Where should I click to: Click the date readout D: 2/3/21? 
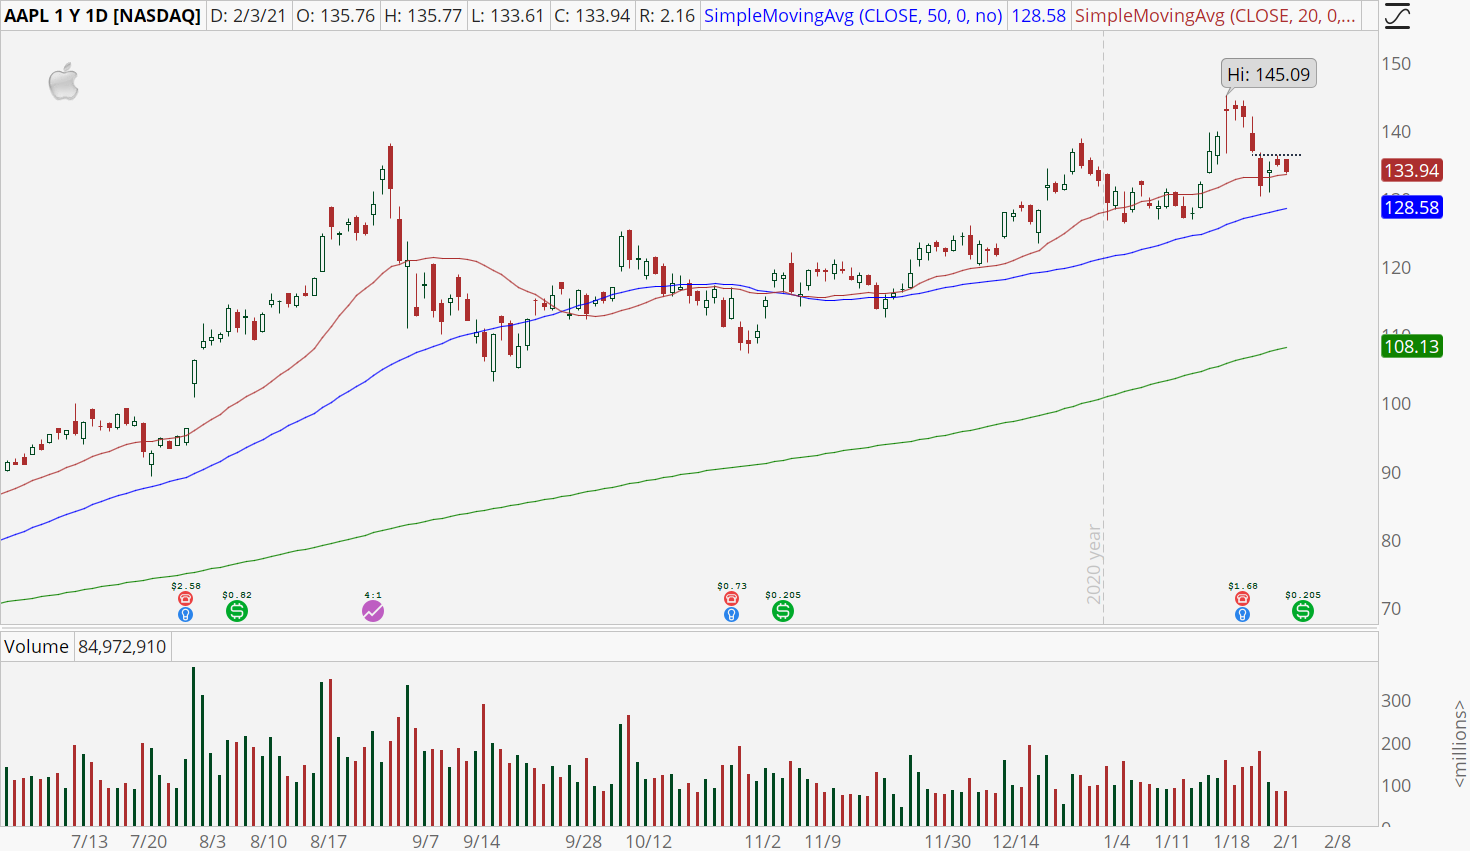point(249,16)
